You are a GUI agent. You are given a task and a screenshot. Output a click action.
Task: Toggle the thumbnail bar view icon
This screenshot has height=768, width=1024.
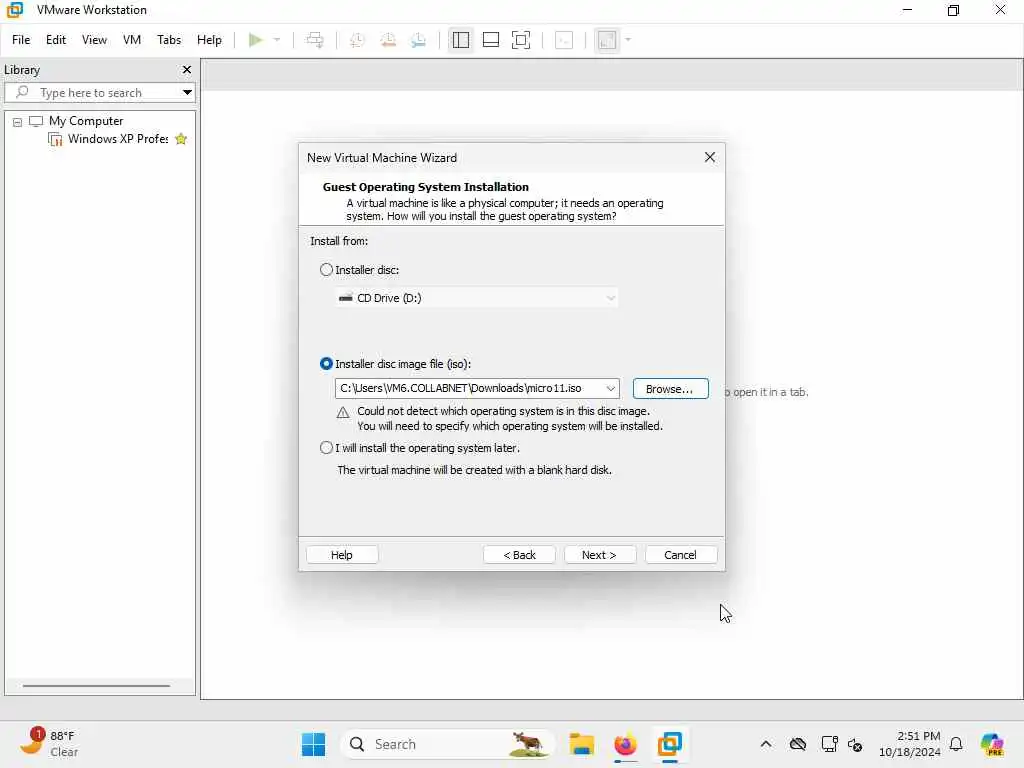490,40
